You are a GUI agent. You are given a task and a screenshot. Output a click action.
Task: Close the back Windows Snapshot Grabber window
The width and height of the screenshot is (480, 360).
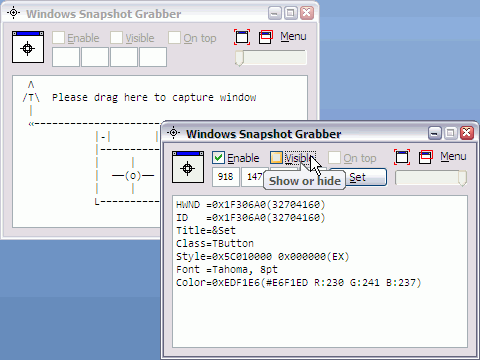point(307,13)
